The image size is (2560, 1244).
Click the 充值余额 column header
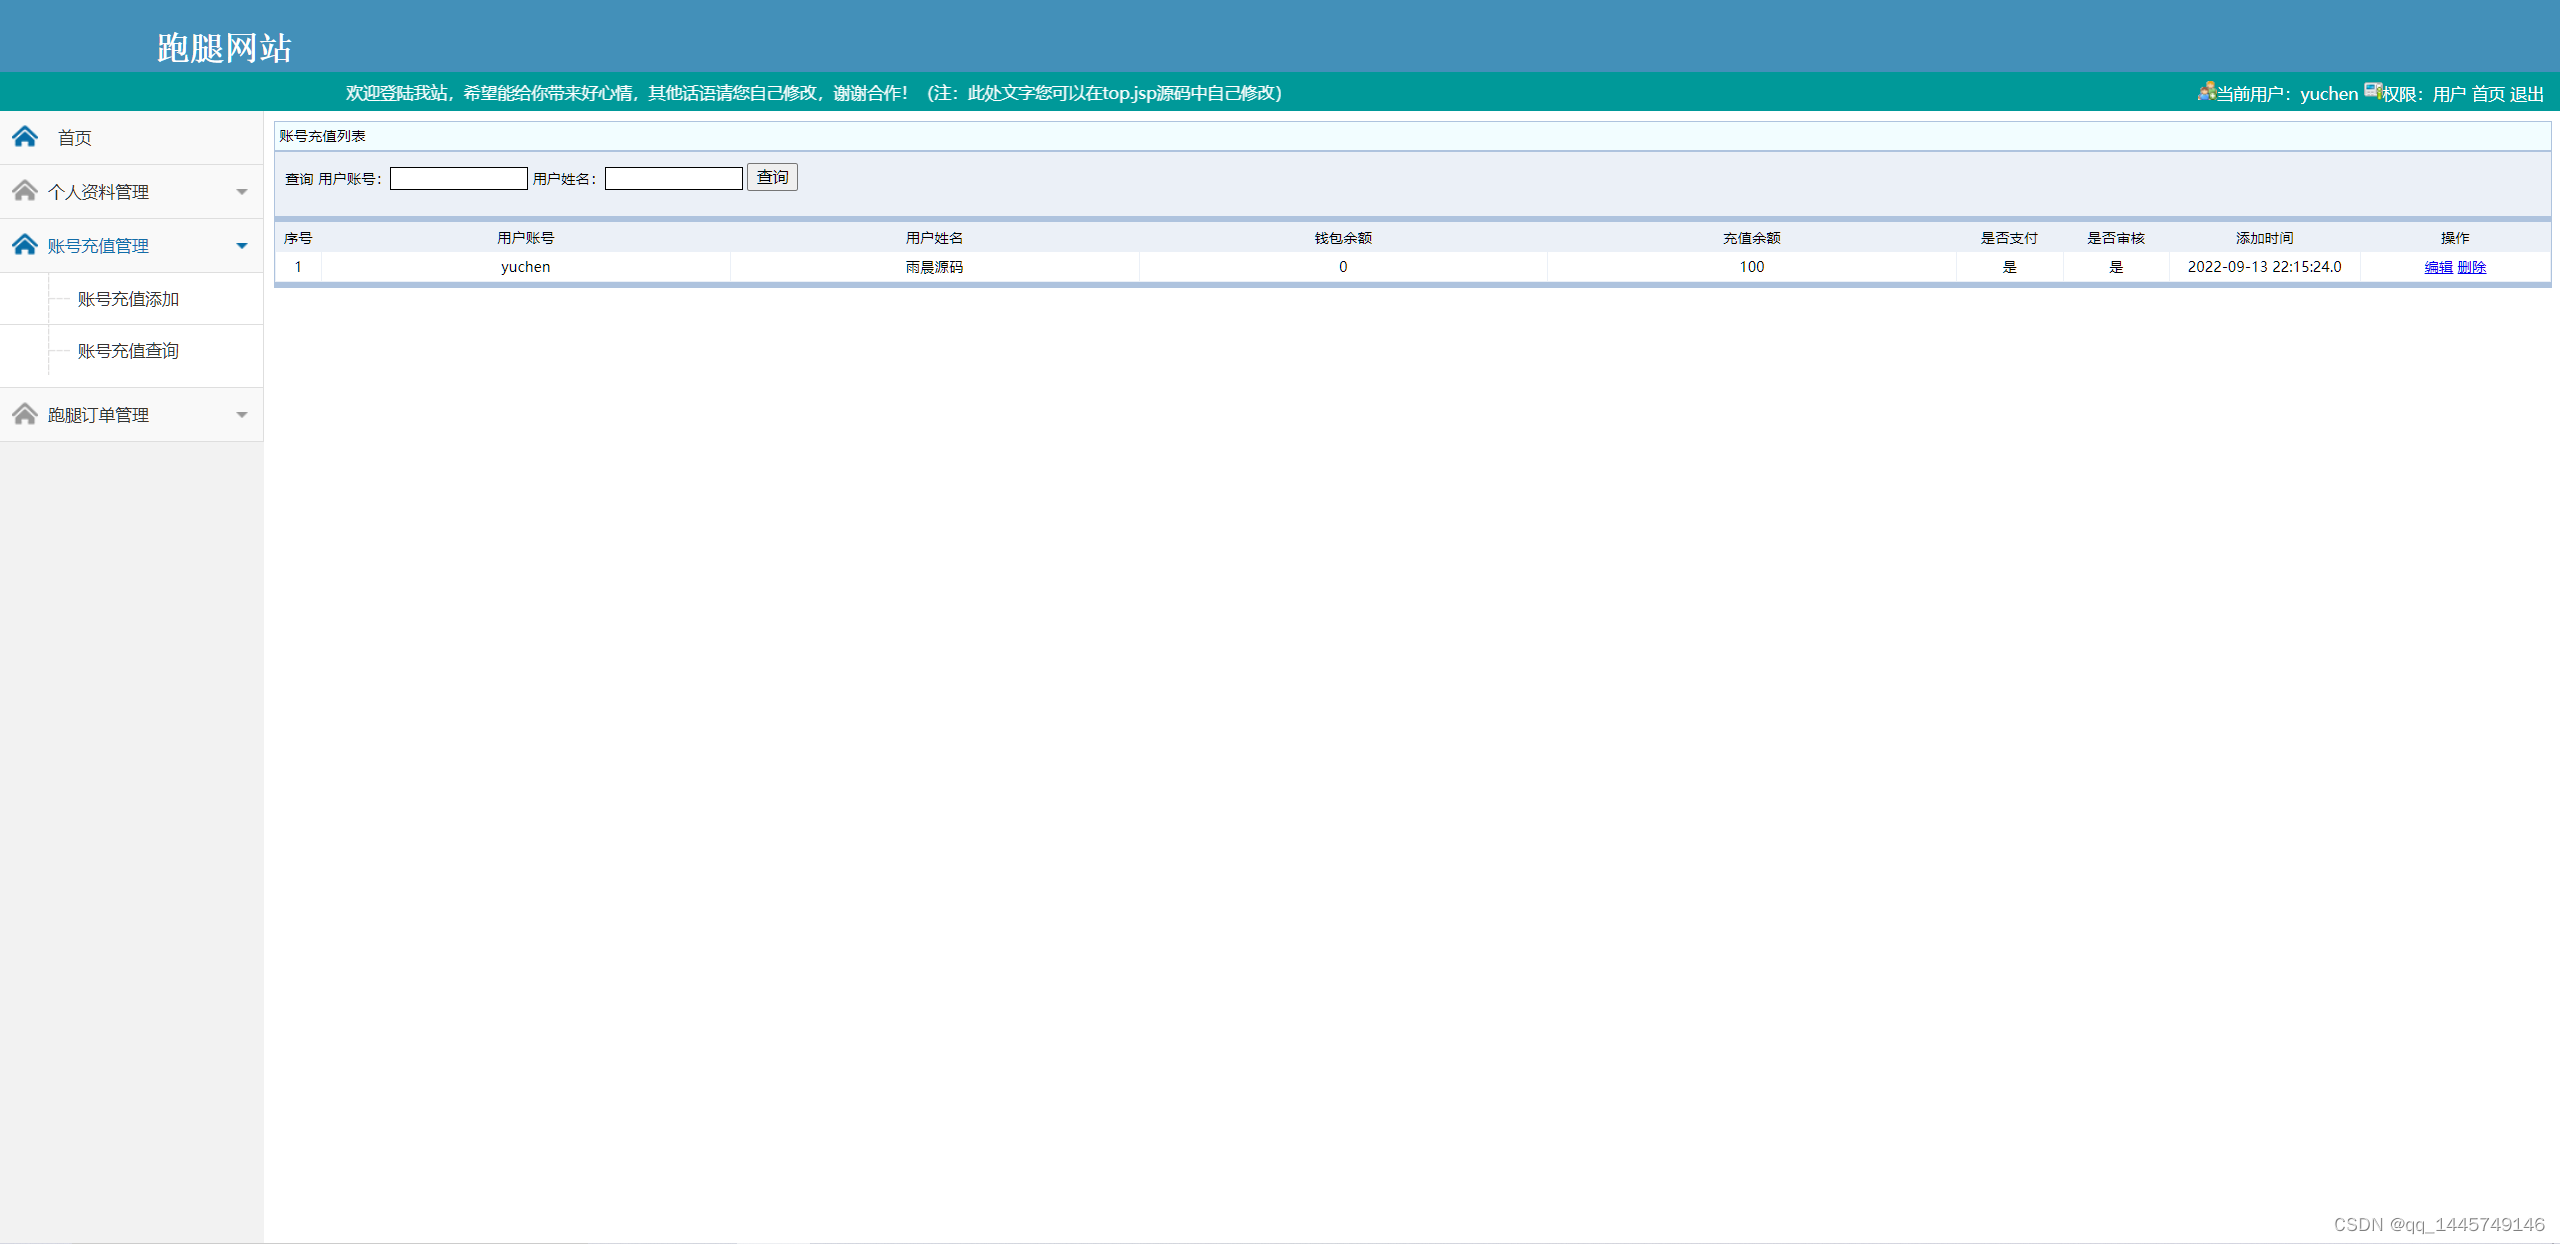[x=1751, y=238]
